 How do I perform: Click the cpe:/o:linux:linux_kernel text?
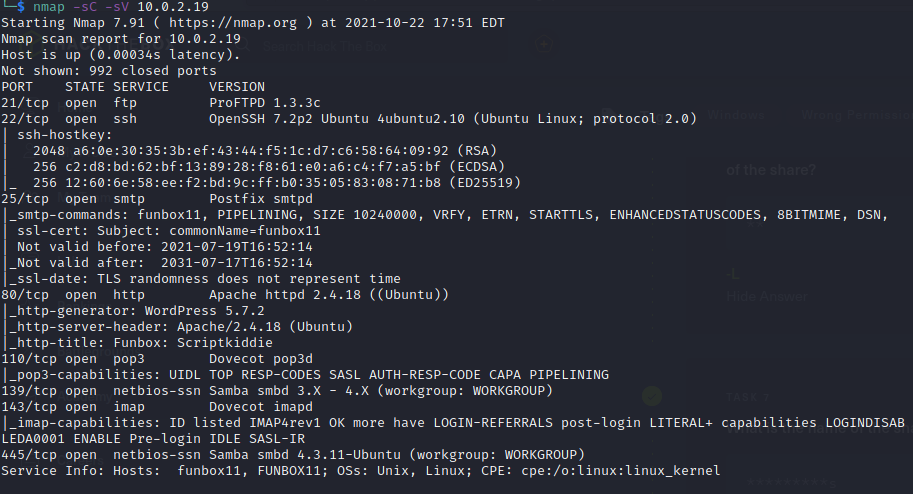[621, 471]
